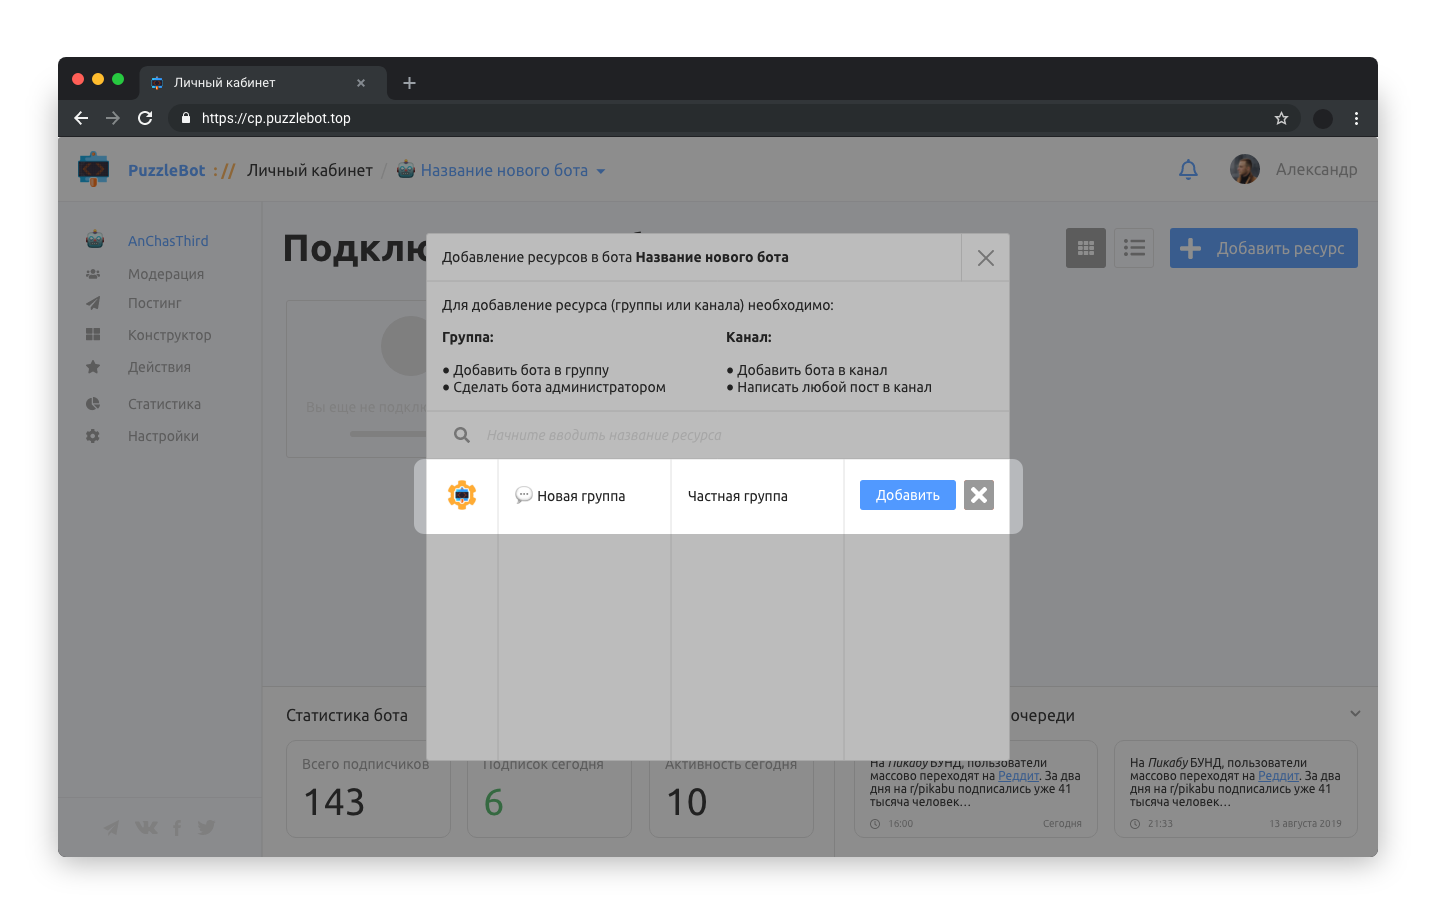Open the Конструктор sidebar section
This screenshot has width=1435, height=913.
(x=170, y=335)
